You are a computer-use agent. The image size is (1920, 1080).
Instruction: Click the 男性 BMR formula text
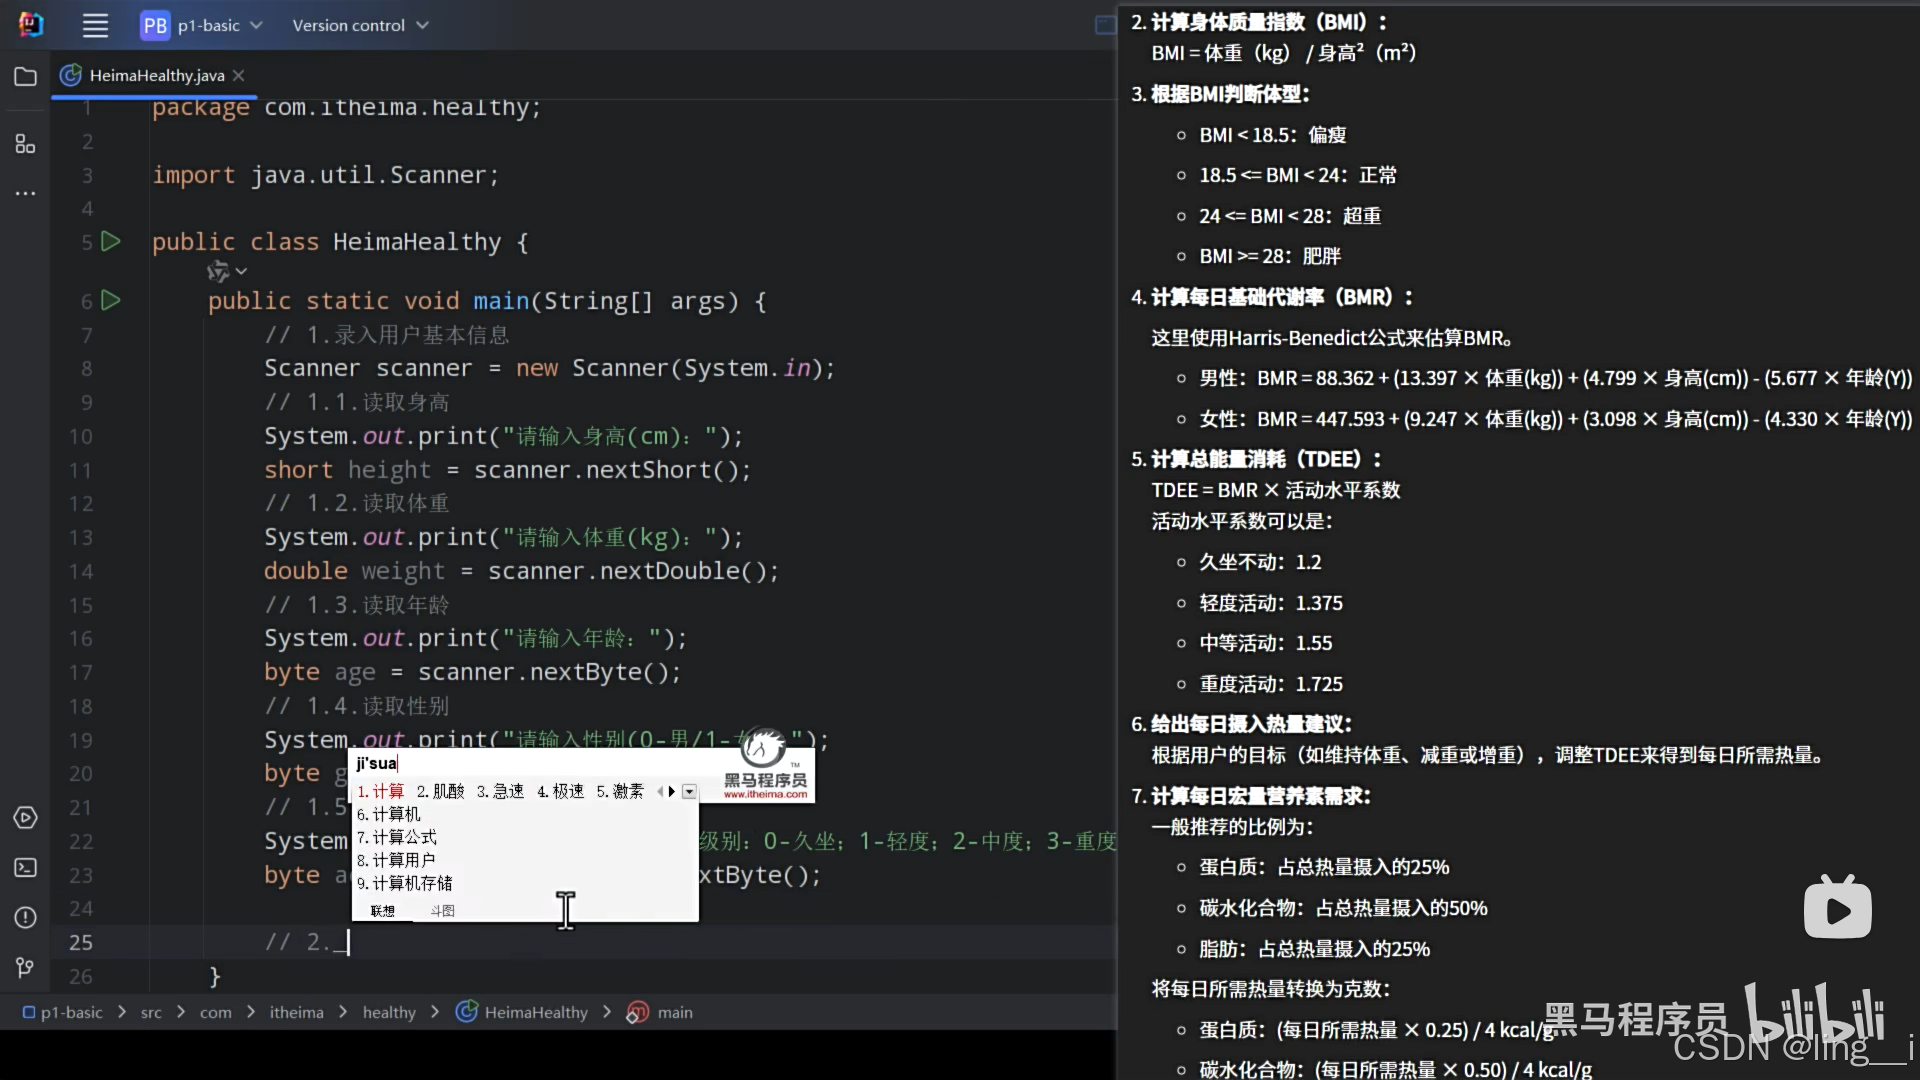1555,378
